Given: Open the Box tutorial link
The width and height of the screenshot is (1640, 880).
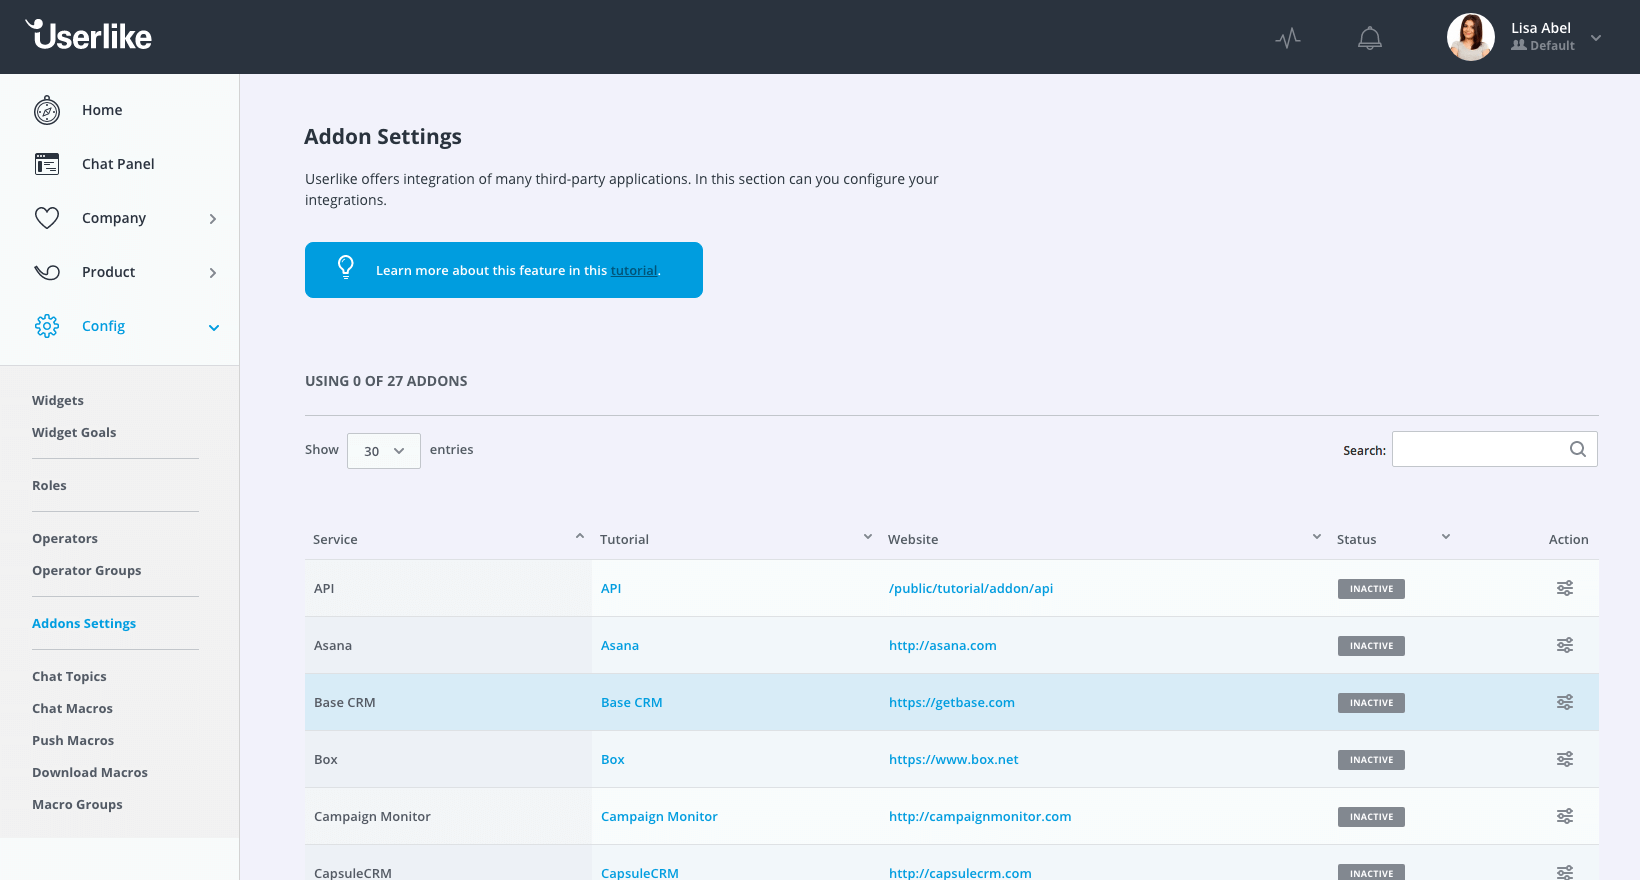Looking at the screenshot, I should click(x=613, y=759).
